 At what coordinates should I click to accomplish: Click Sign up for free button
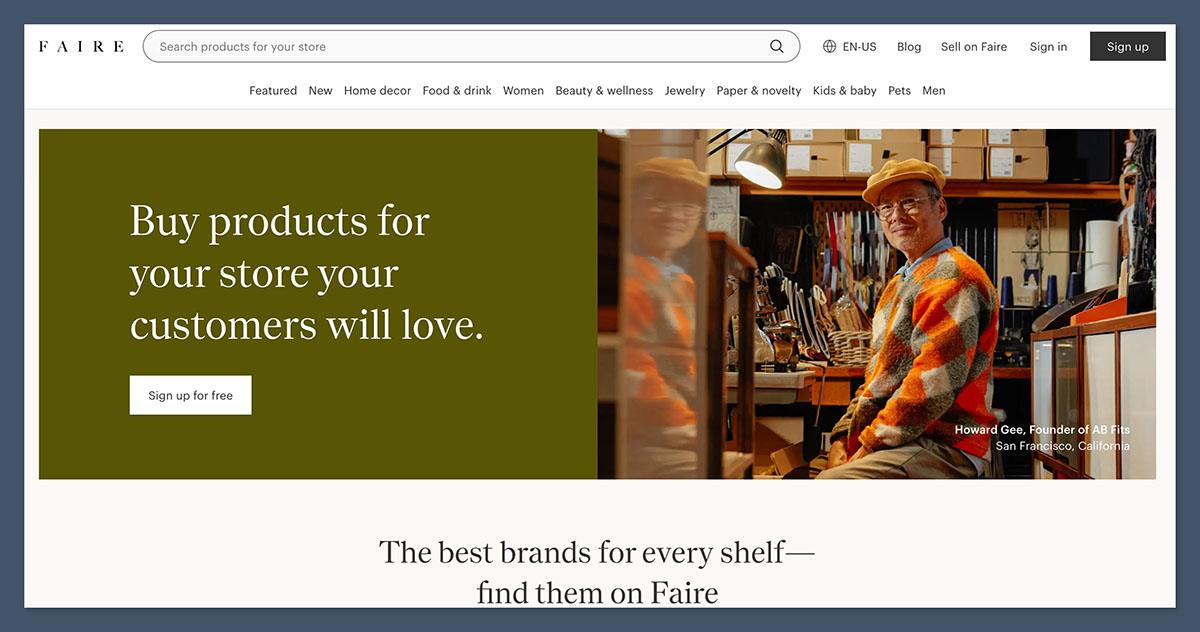[x=190, y=395]
